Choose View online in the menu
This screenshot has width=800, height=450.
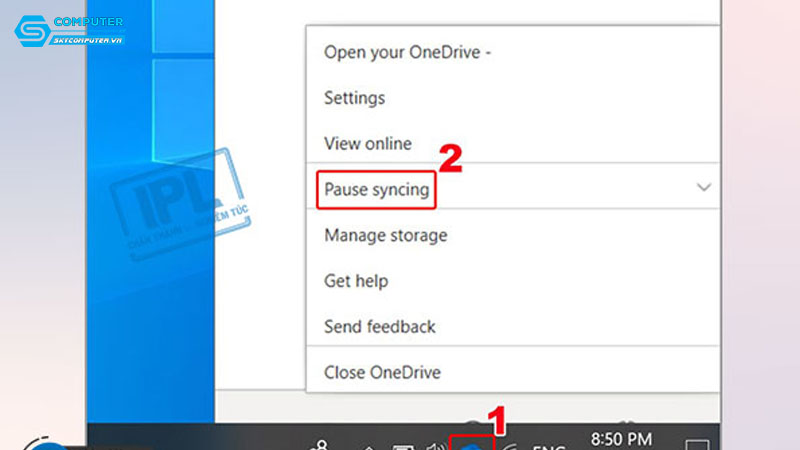point(367,144)
